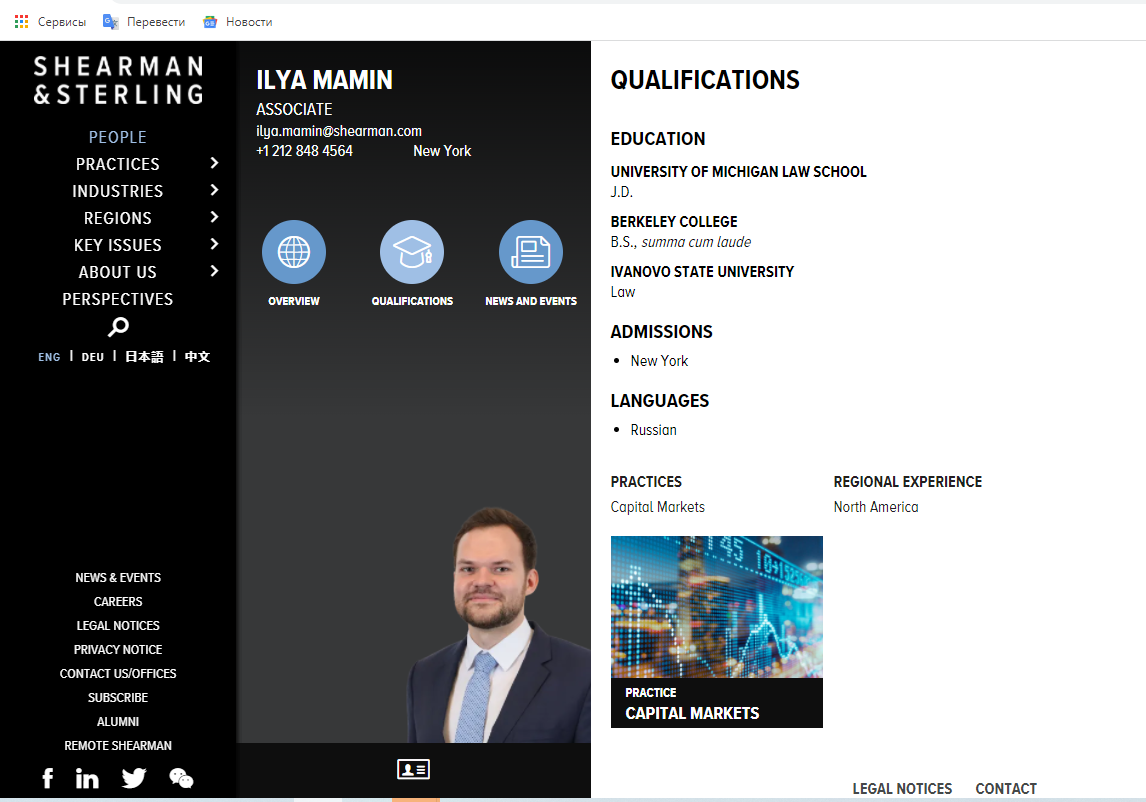Open the Qualifications graduation cap icon
Screen dimensions: 1146x802
pos(412,252)
